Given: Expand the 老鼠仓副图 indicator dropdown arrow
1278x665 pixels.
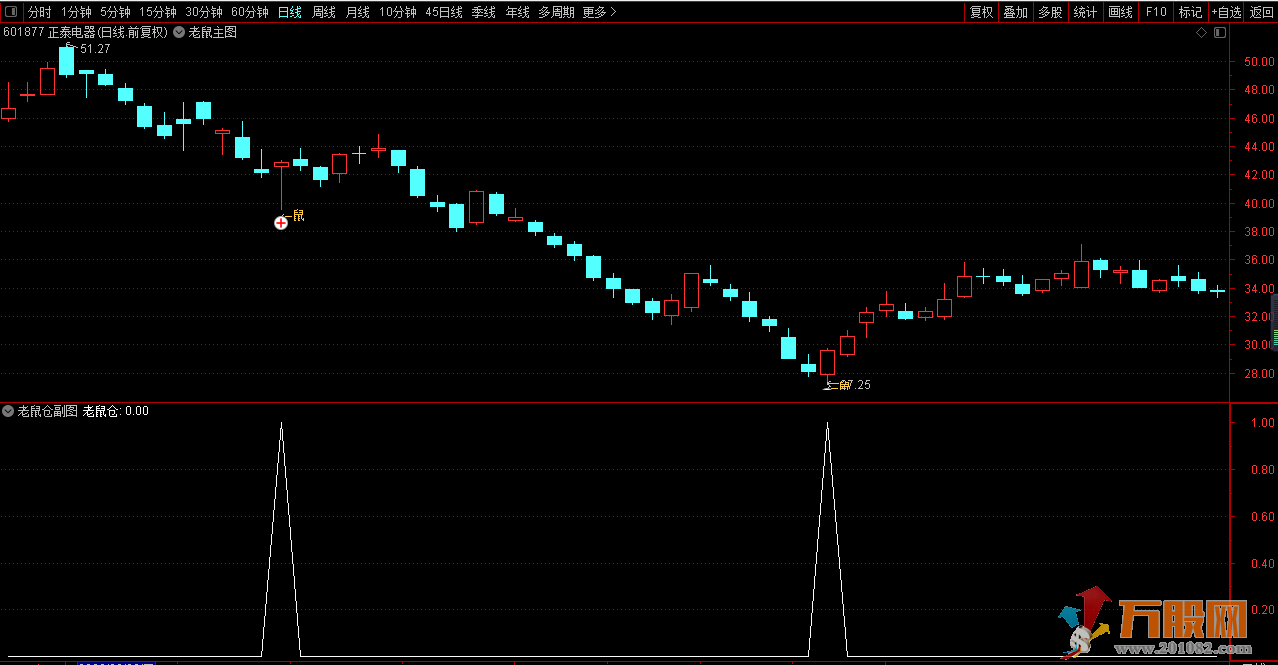Looking at the screenshot, I should coord(8,411).
